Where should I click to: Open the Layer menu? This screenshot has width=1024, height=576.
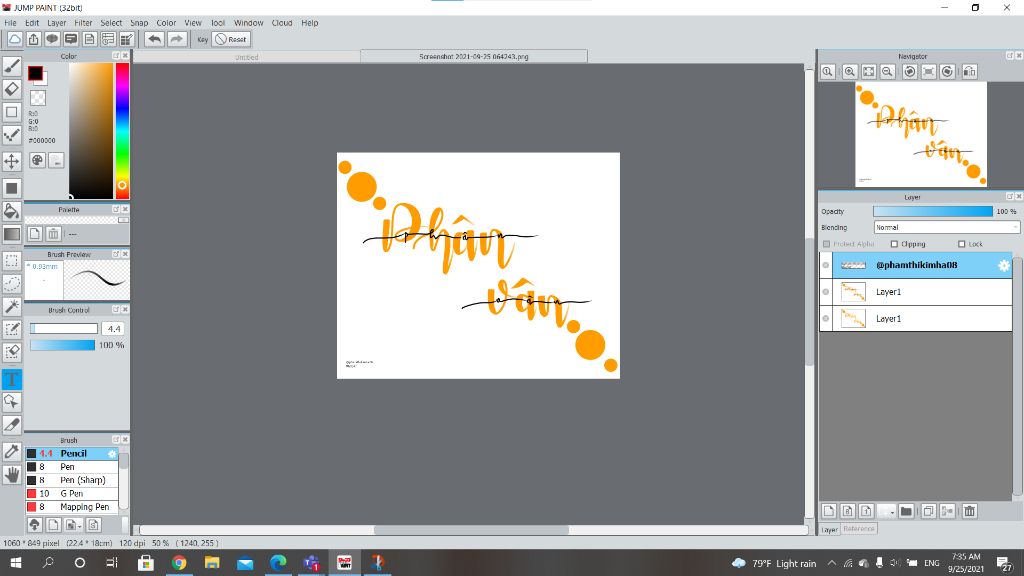(57, 23)
